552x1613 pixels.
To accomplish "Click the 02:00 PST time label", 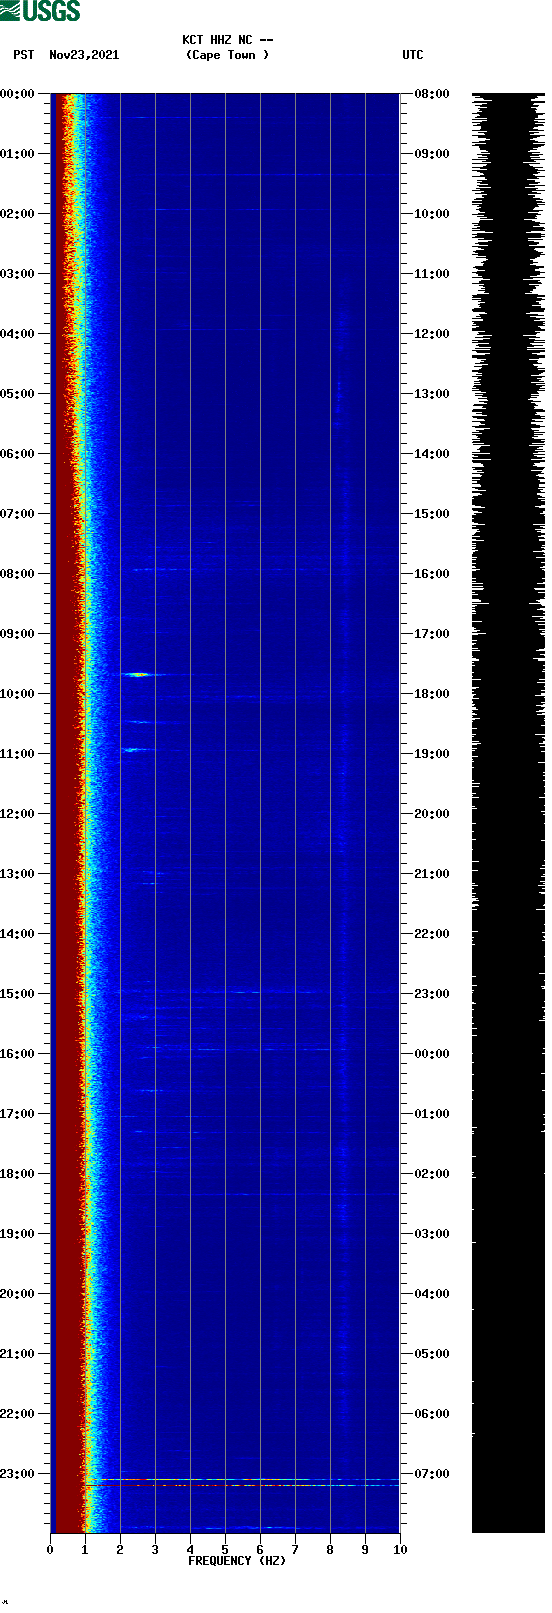I will tap(18, 214).
